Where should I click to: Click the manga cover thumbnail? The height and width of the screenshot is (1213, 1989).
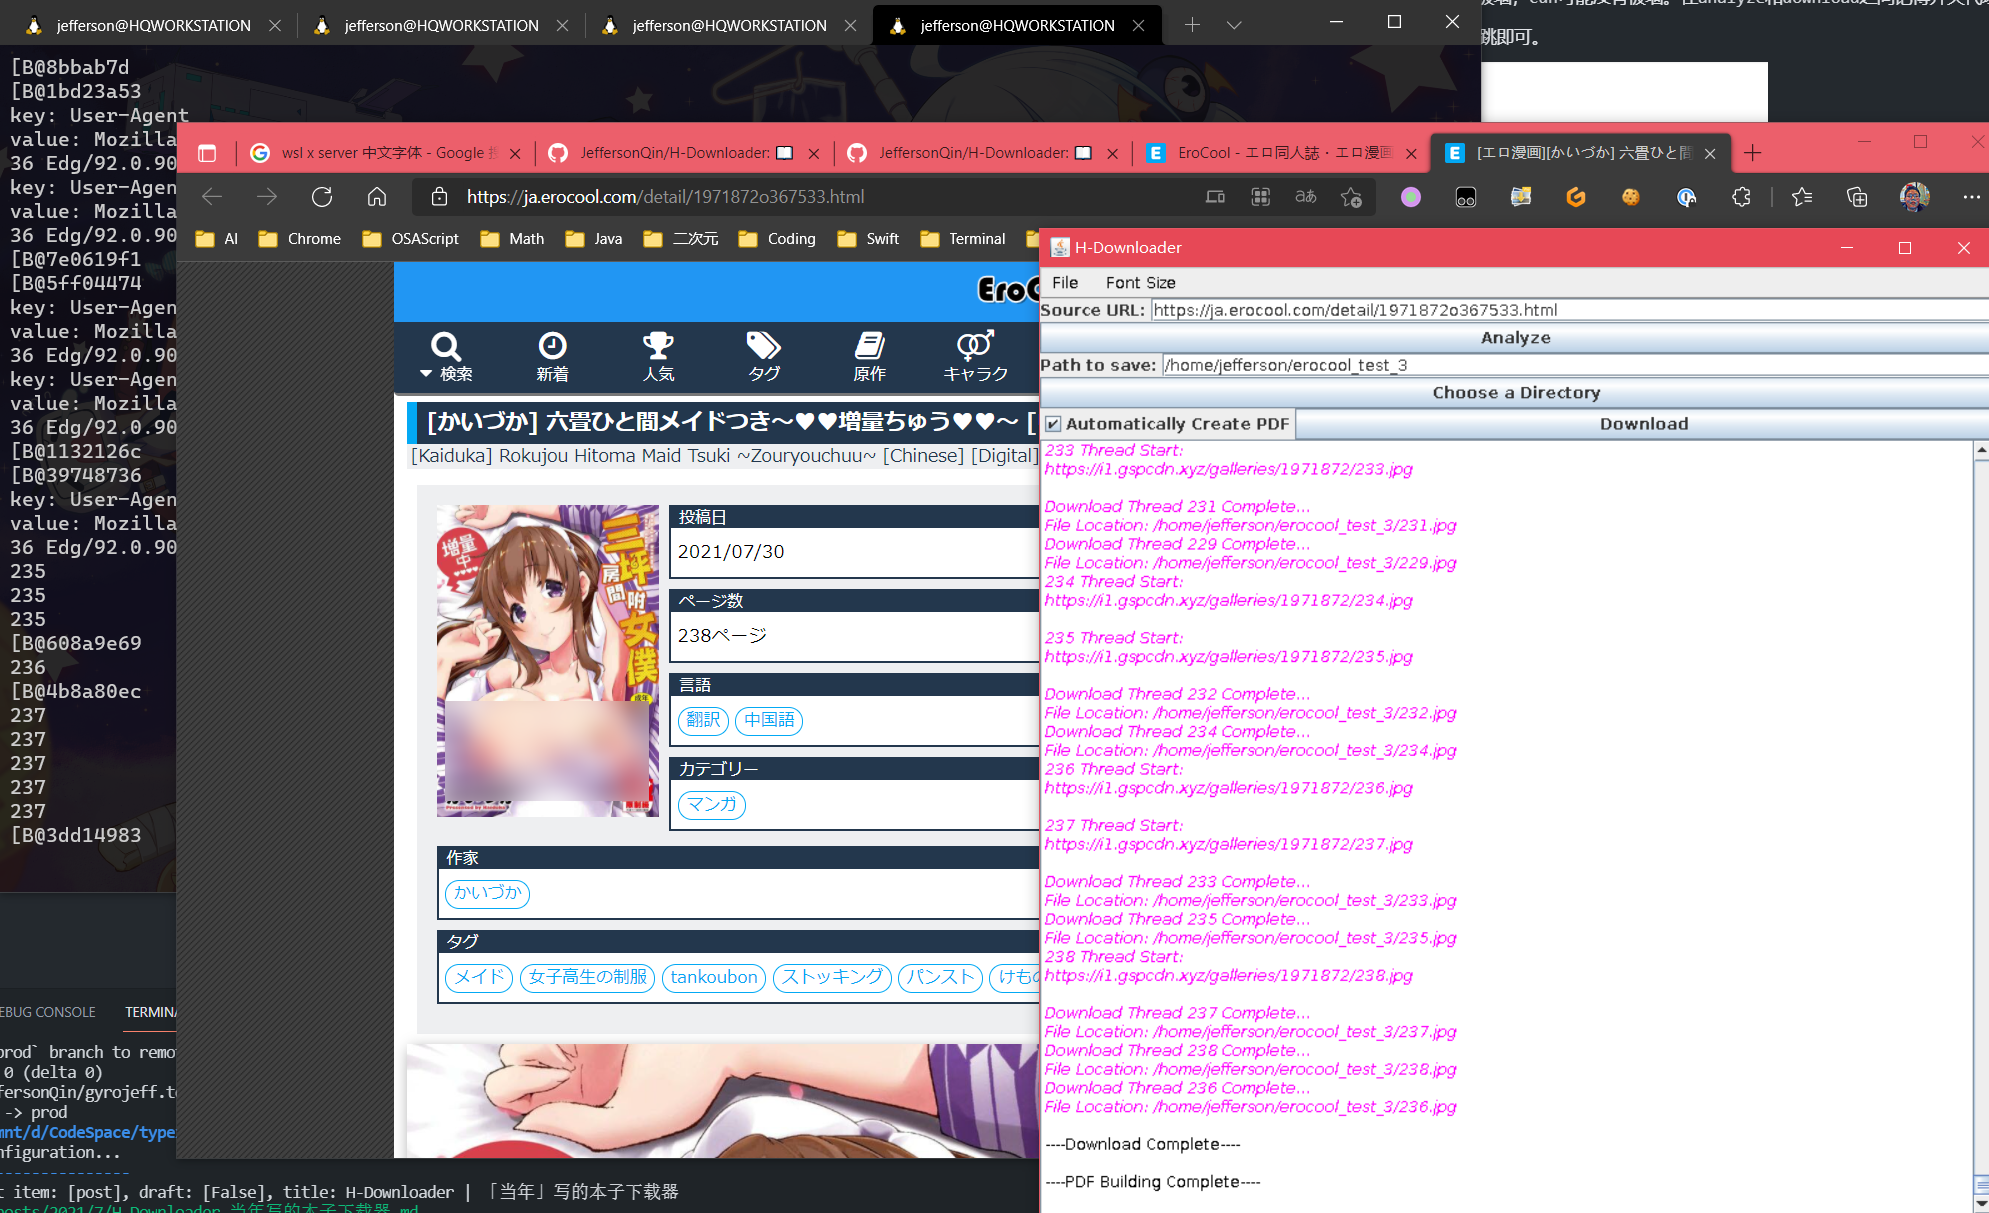547,661
